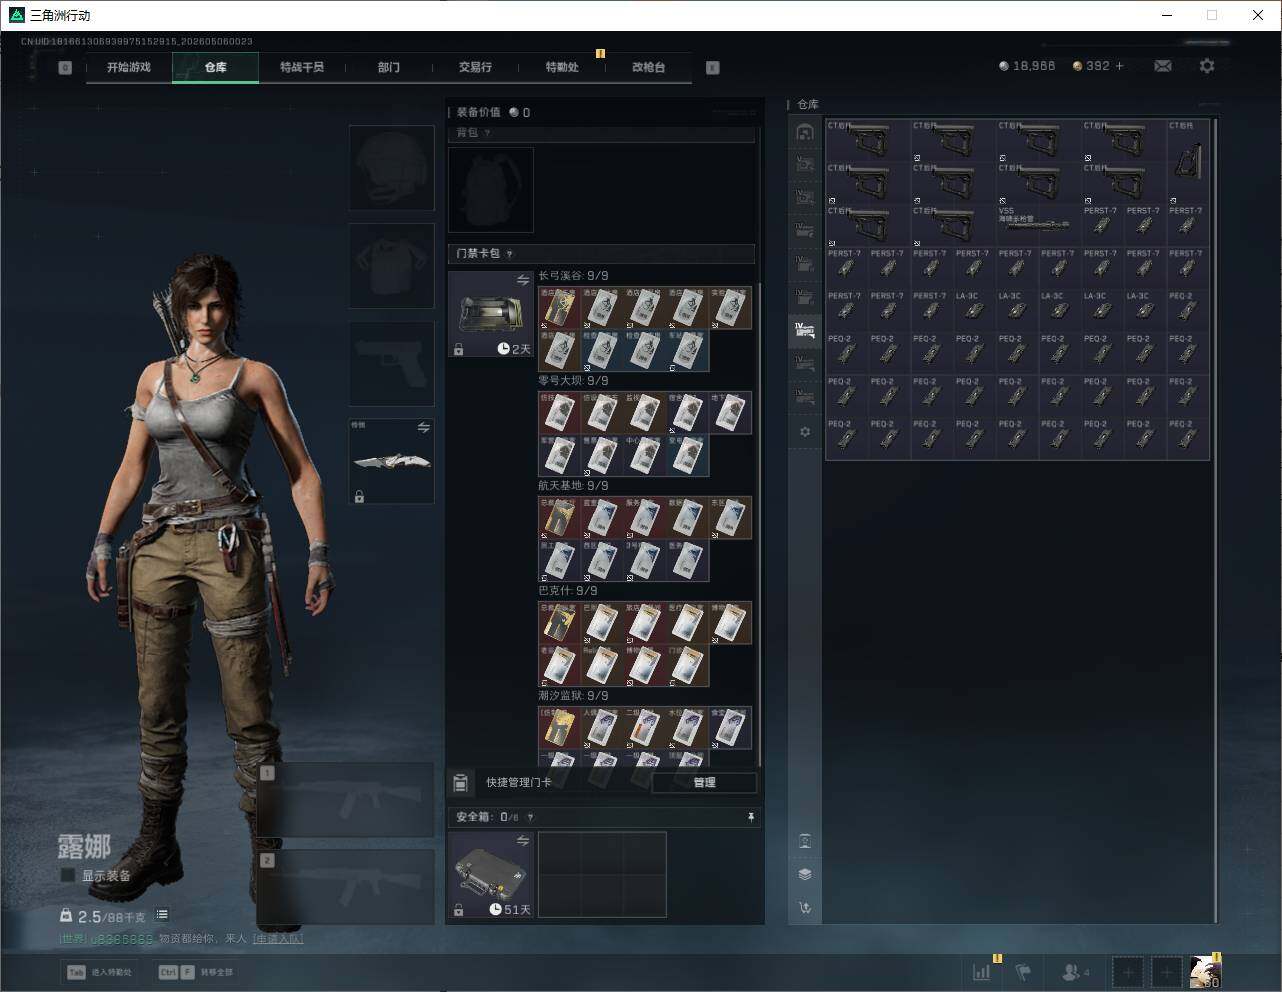
Task: Open help next to 背包 label
Action: pyautogui.click(x=488, y=133)
